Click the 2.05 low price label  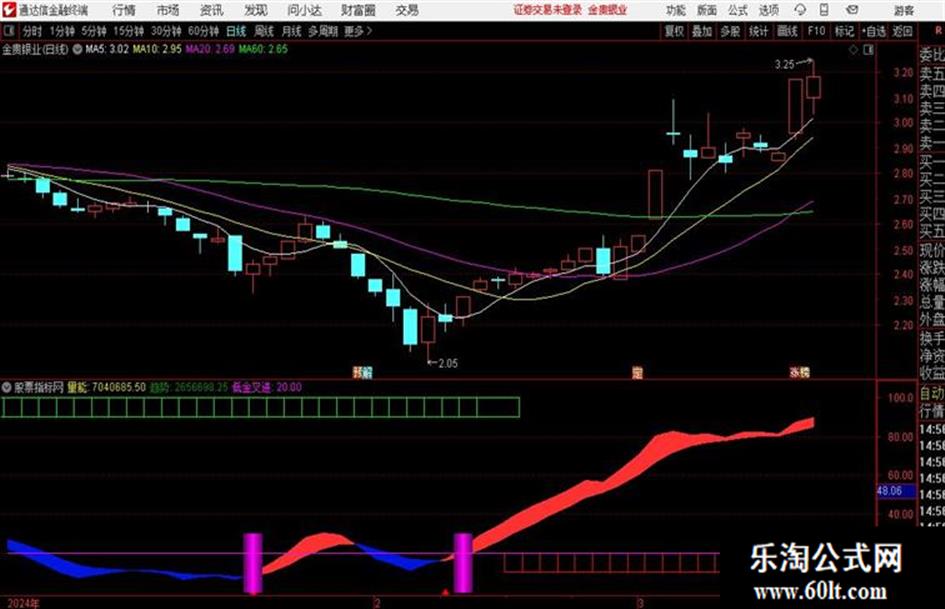pos(448,363)
